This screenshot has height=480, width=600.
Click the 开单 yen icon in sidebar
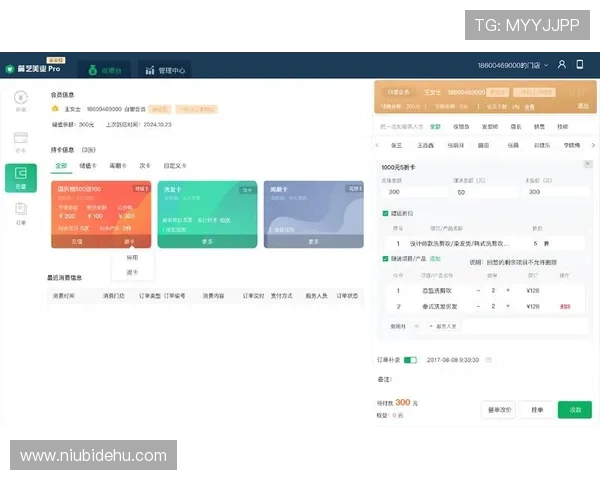[x=21, y=101]
